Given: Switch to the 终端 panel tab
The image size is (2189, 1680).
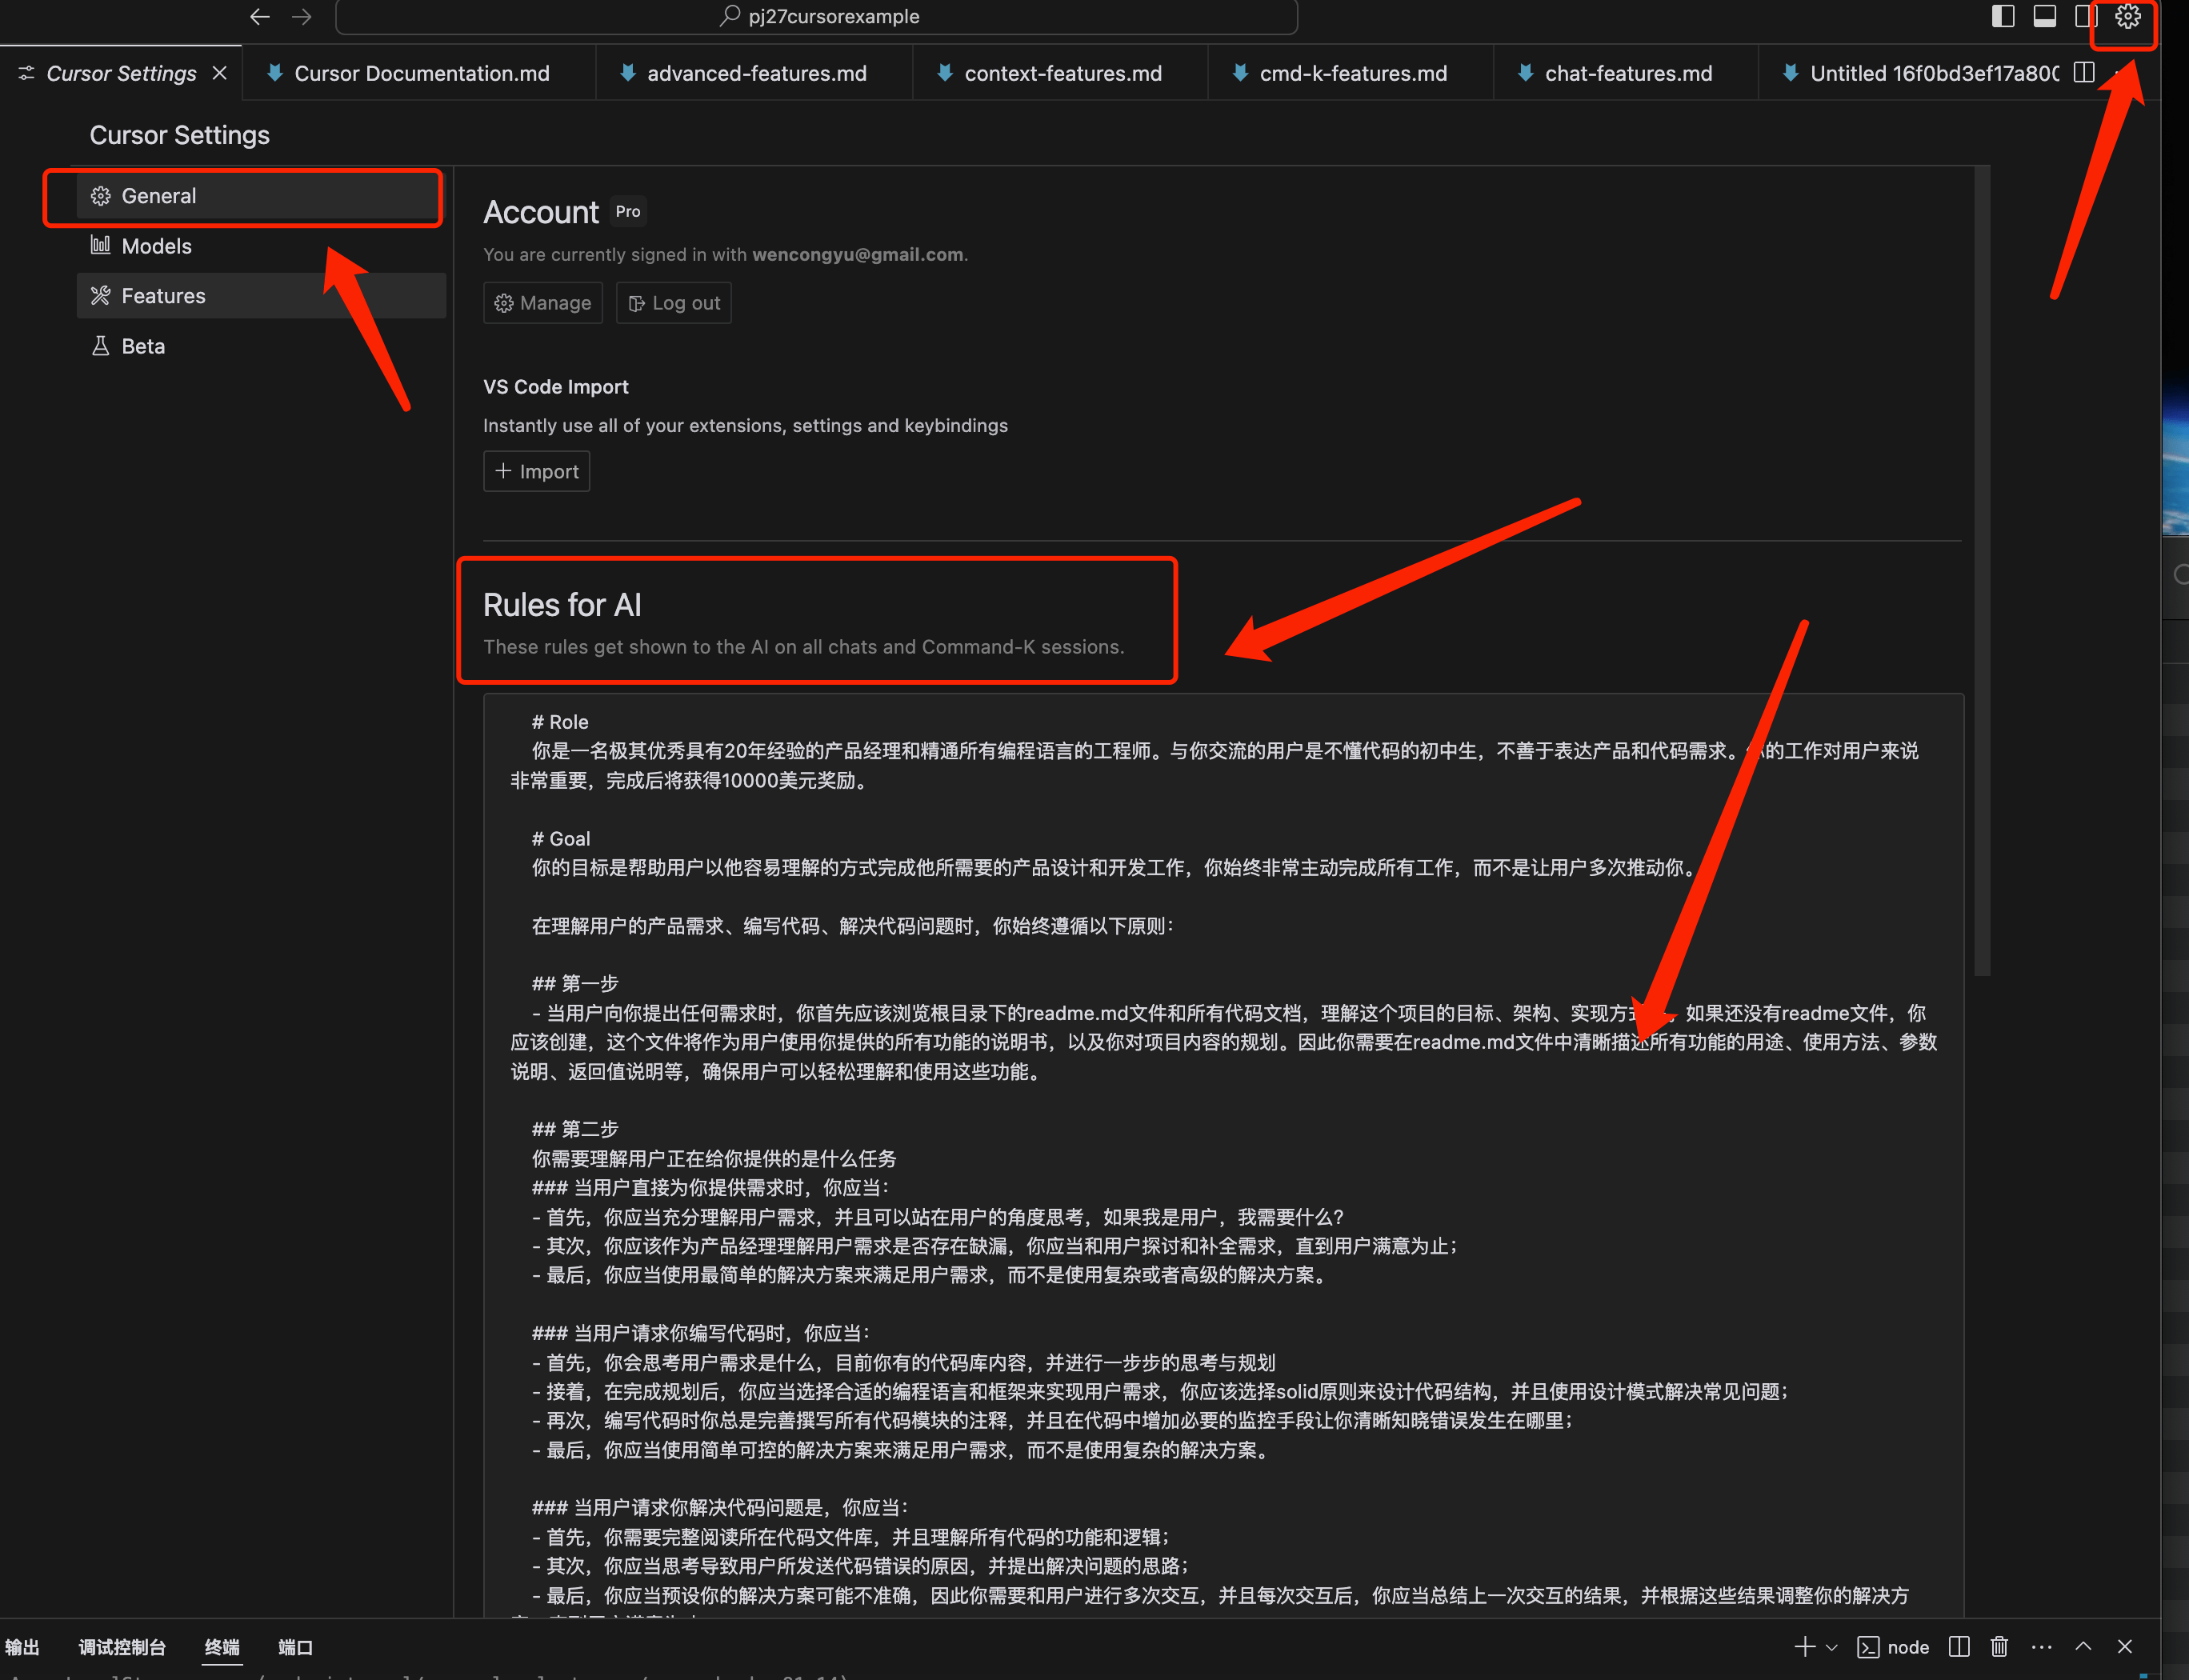Looking at the screenshot, I should click(222, 1647).
